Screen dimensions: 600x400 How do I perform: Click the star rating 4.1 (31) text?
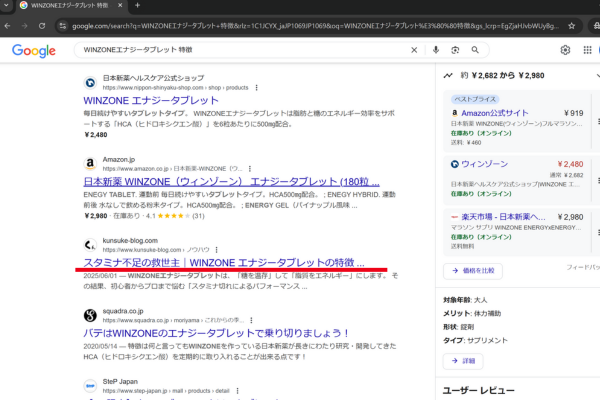pos(175,216)
